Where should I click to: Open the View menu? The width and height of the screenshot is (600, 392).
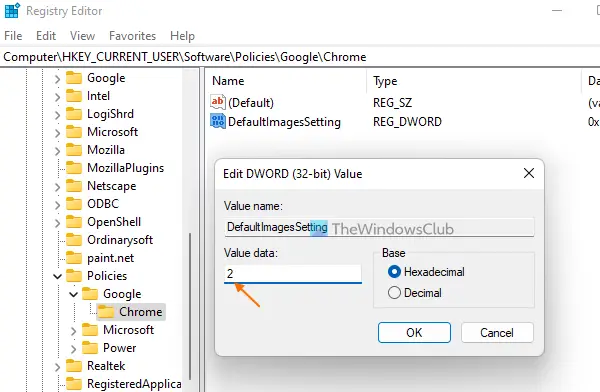click(82, 36)
